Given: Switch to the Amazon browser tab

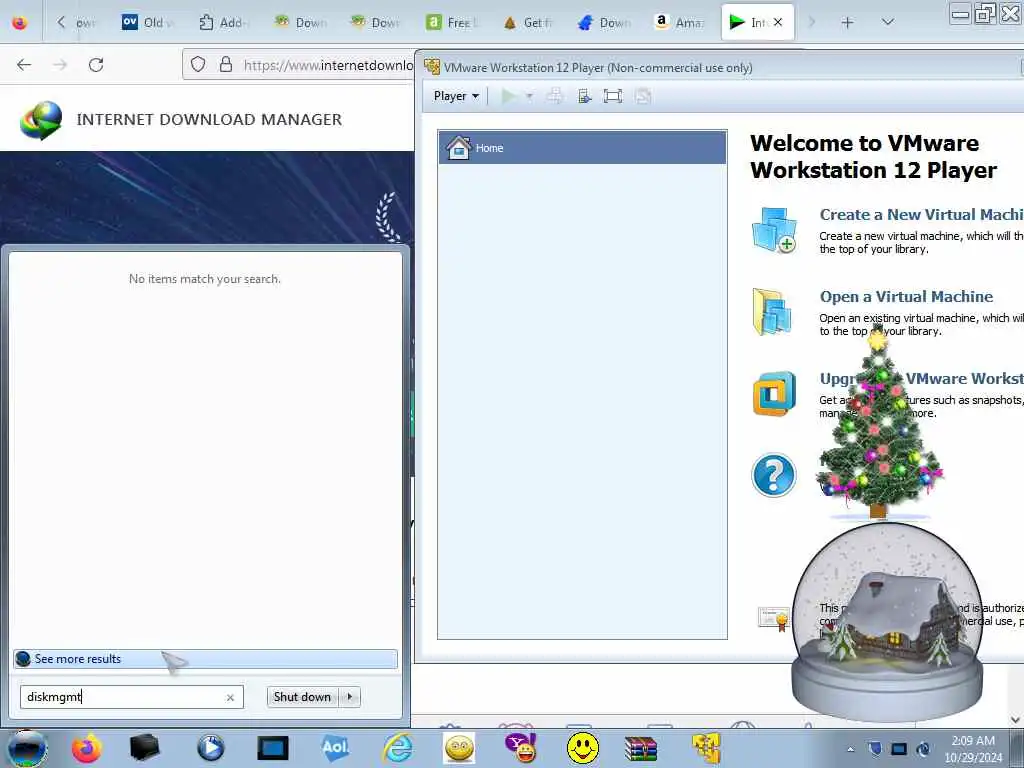Looking at the screenshot, I should (679, 22).
